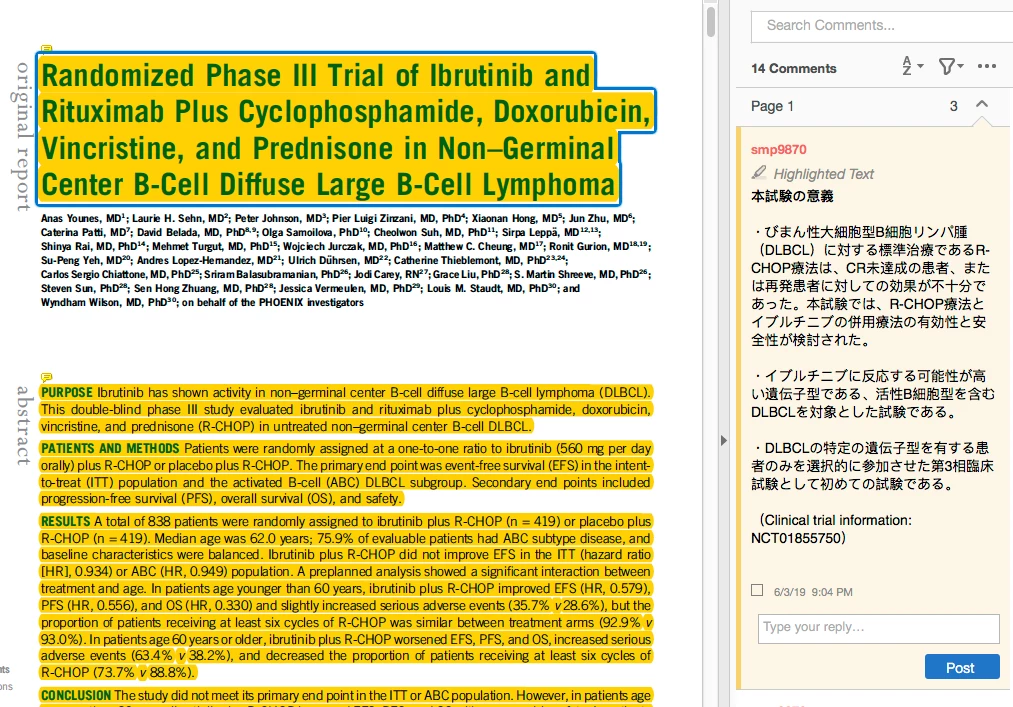Click the Search Comments field
Viewport: 1013px width, 707px height.
tap(882, 26)
